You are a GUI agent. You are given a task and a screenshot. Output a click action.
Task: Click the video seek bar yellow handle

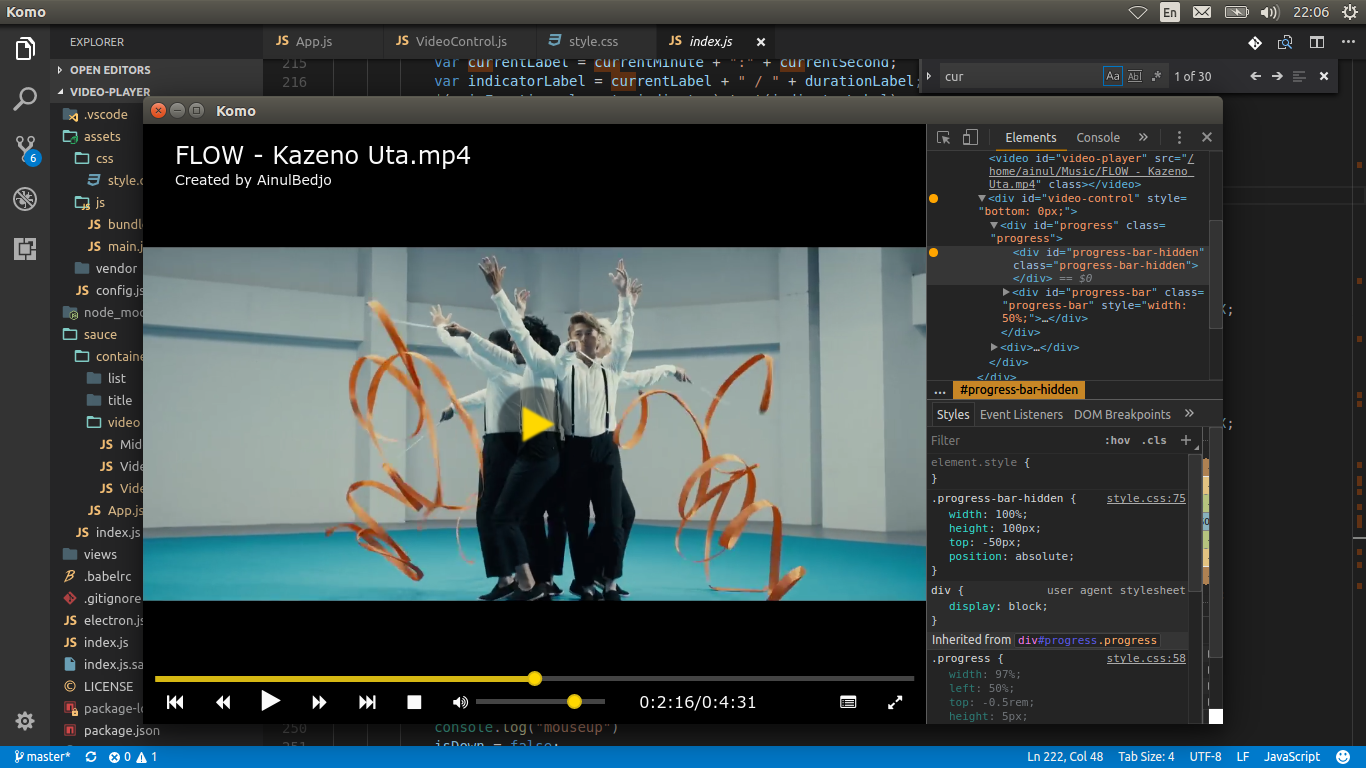click(x=535, y=679)
